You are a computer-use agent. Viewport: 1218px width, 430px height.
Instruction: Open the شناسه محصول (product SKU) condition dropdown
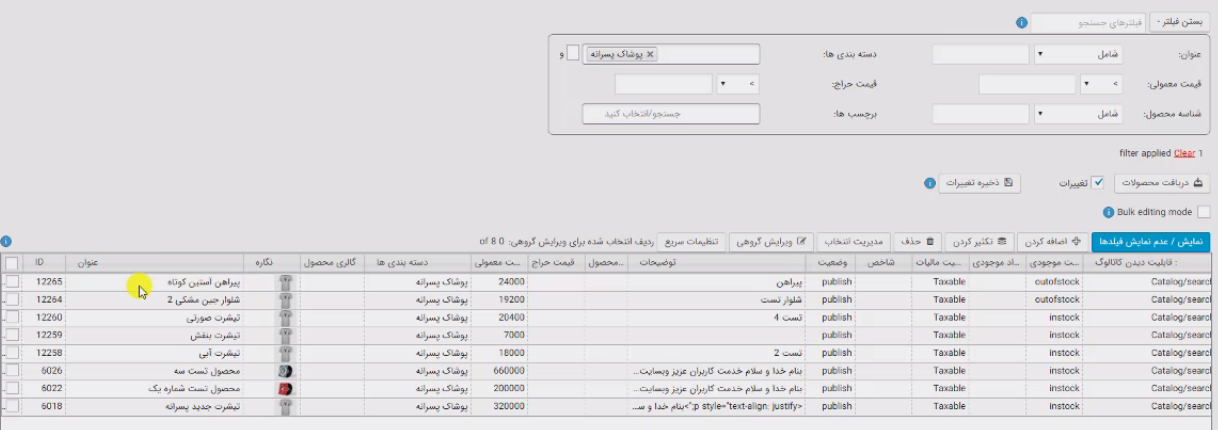[x=1079, y=115]
